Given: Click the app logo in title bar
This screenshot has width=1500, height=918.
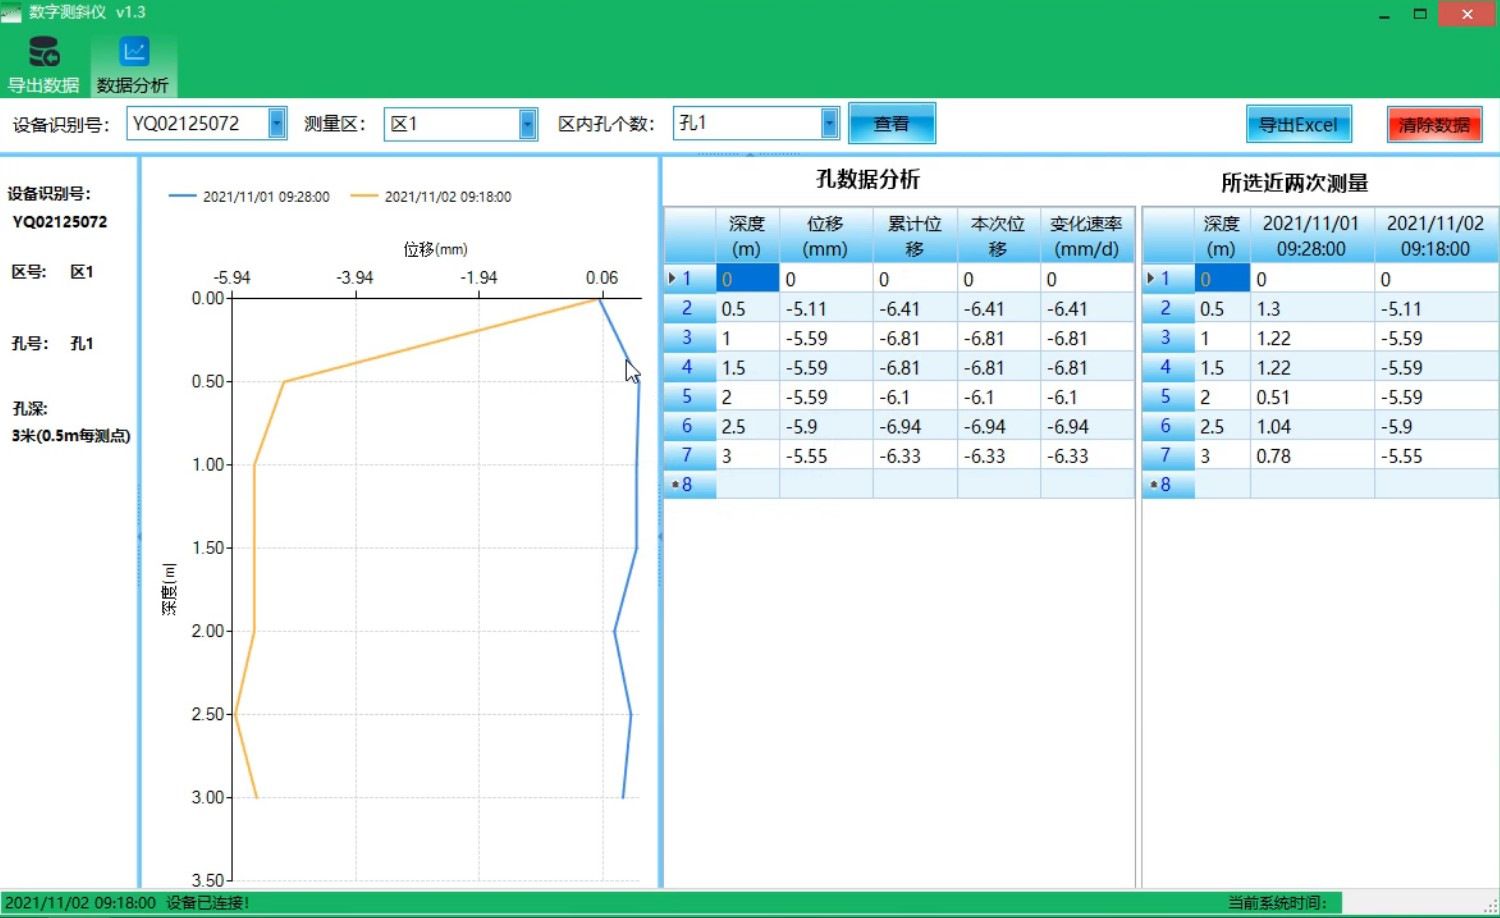Looking at the screenshot, I should tap(11, 13).
